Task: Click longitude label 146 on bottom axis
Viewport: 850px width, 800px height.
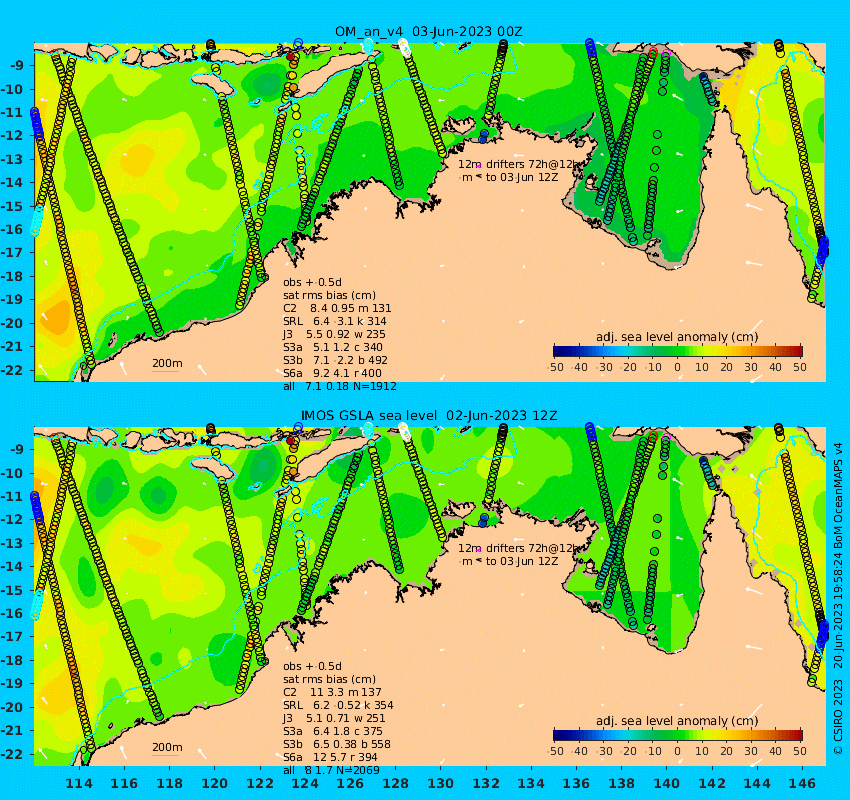Action: pos(802,783)
